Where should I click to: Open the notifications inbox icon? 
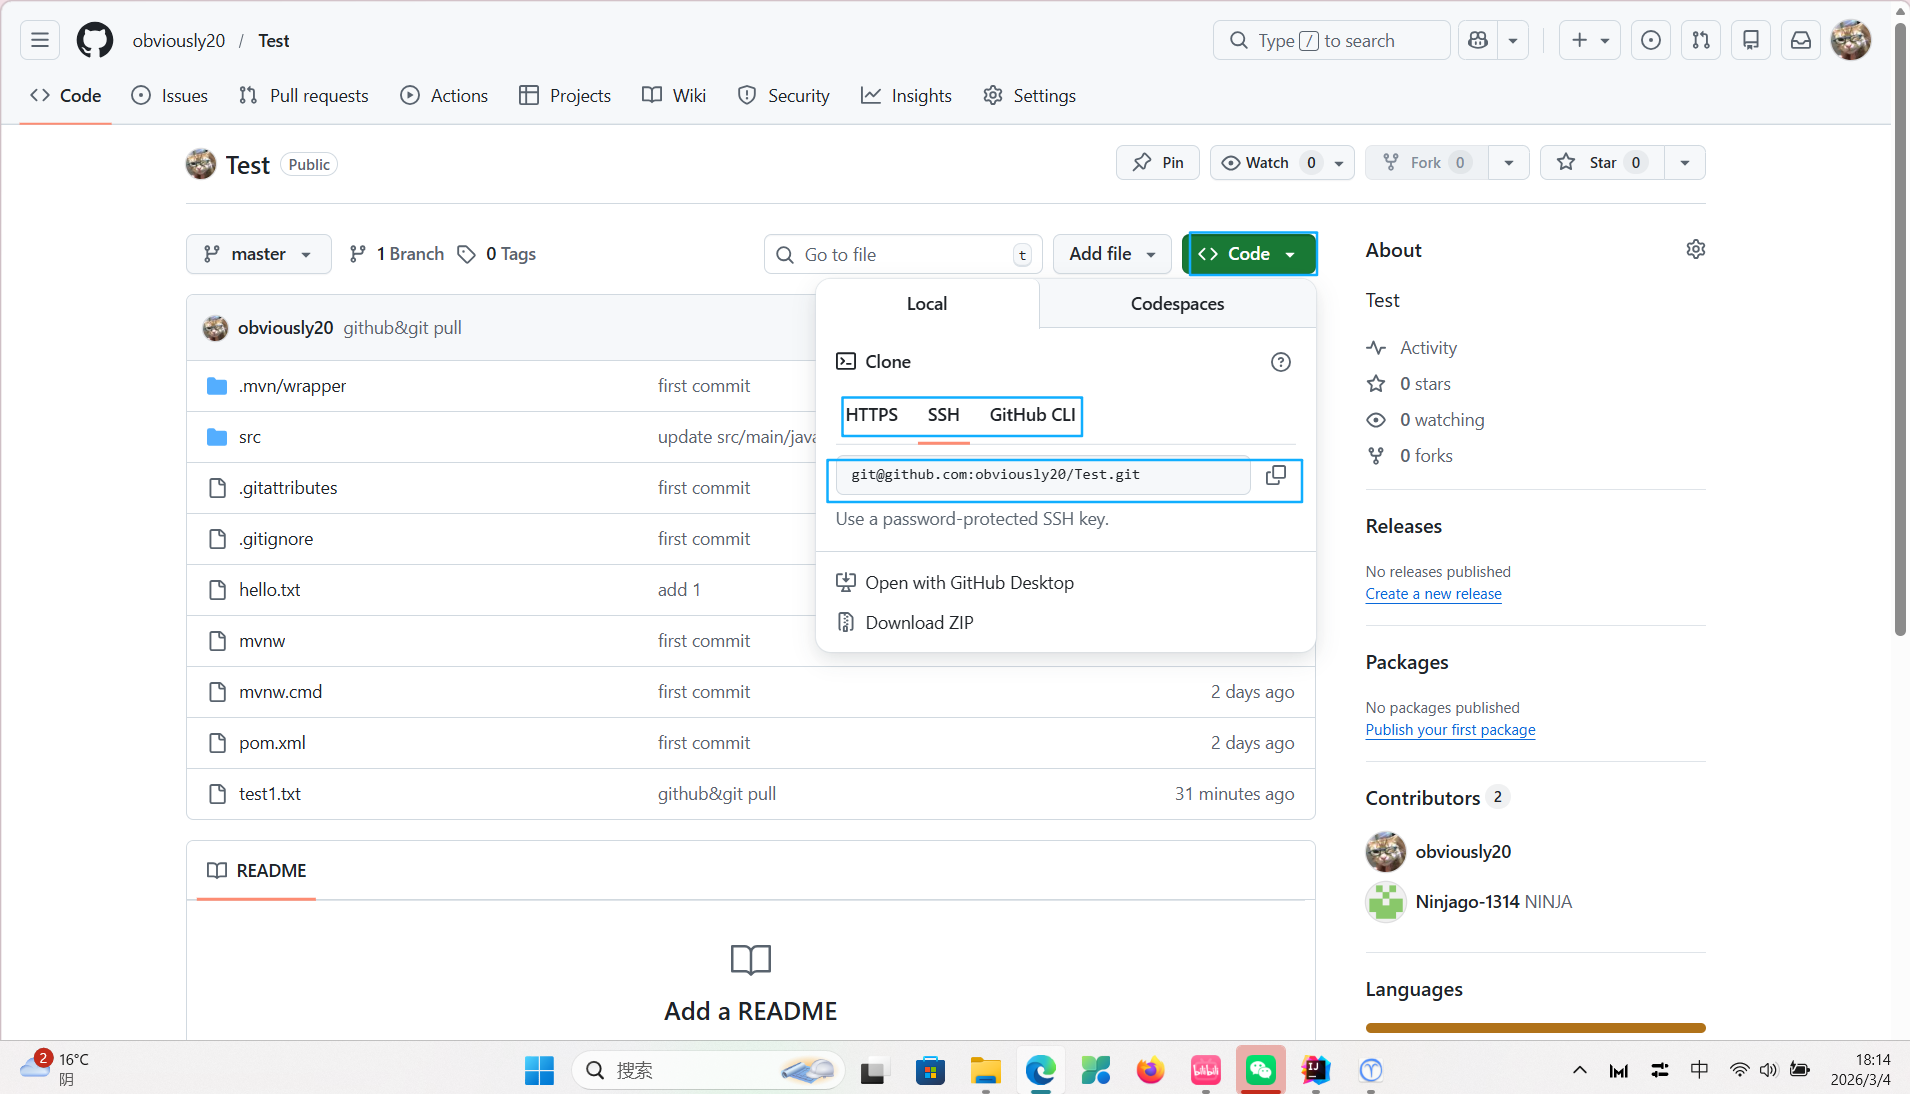pyautogui.click(x=1800, y=40)
